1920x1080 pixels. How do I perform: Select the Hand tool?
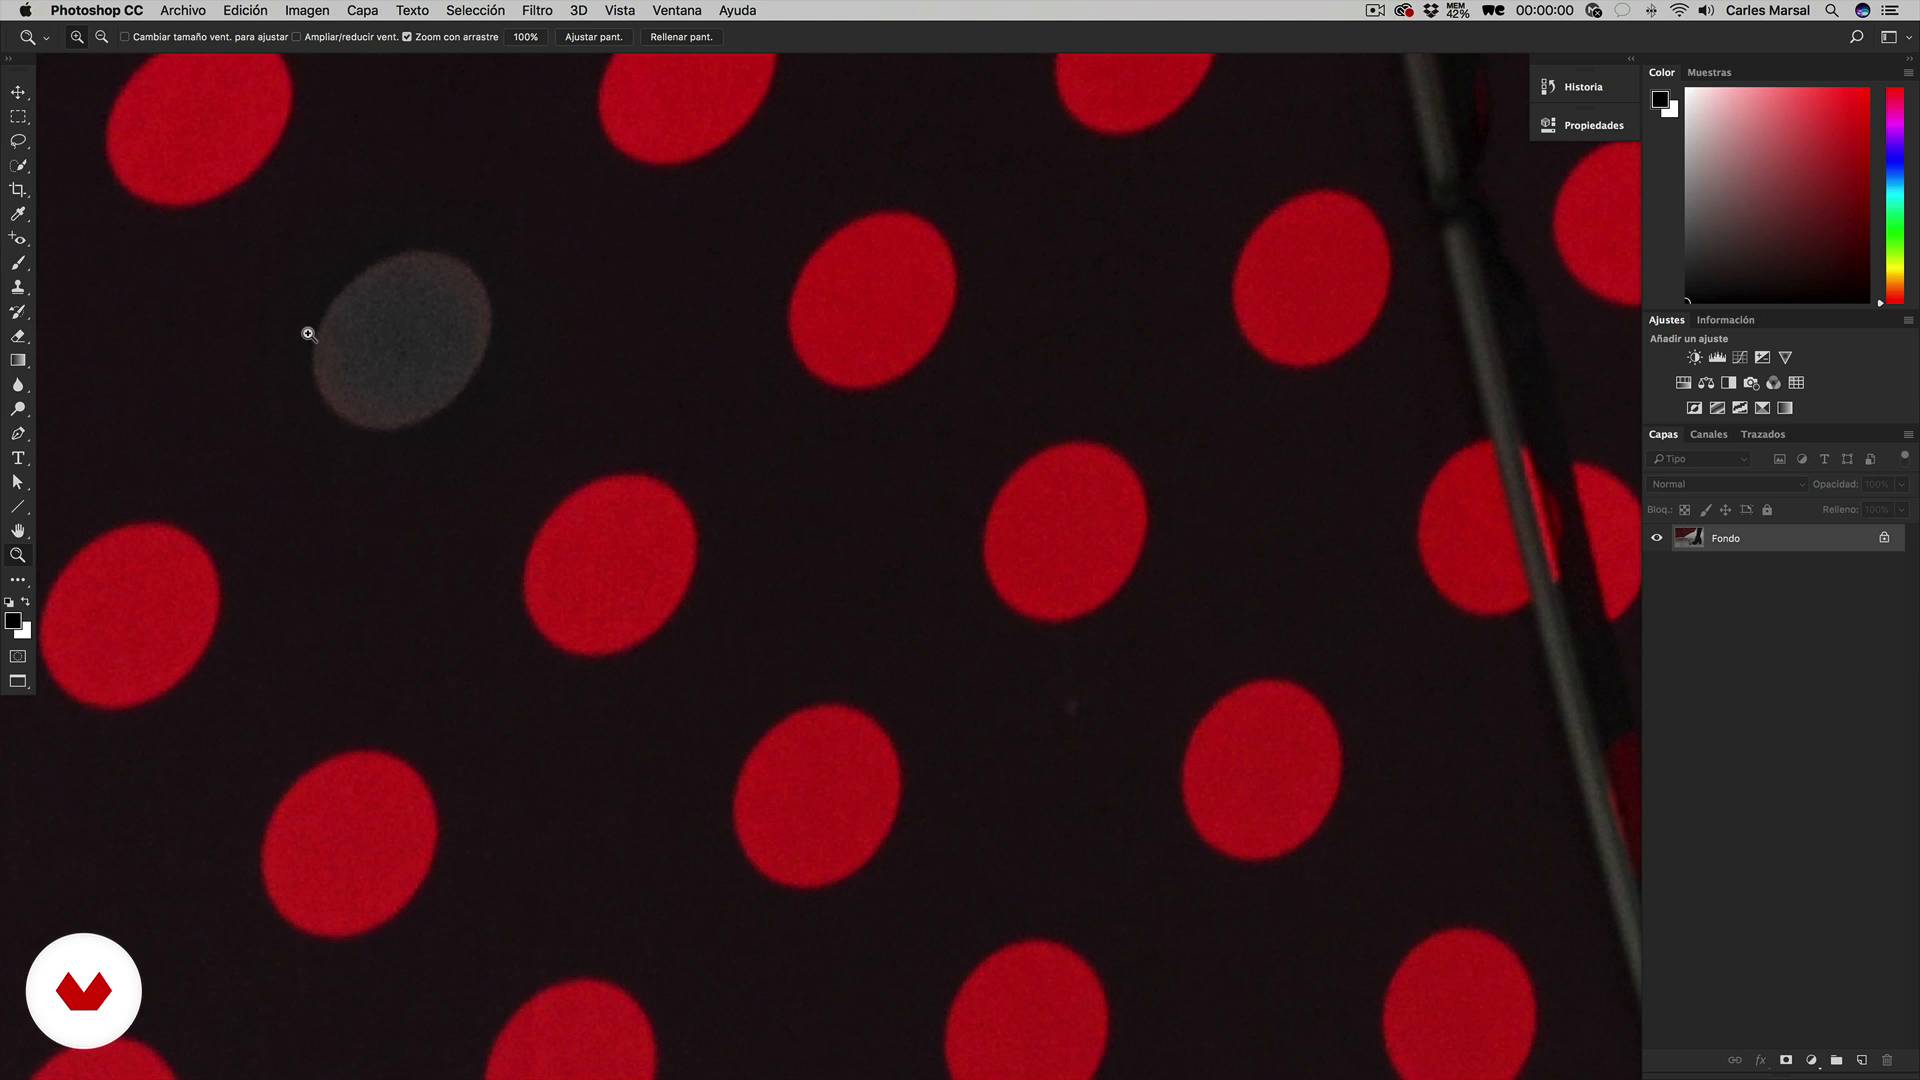tap(18, 531)
